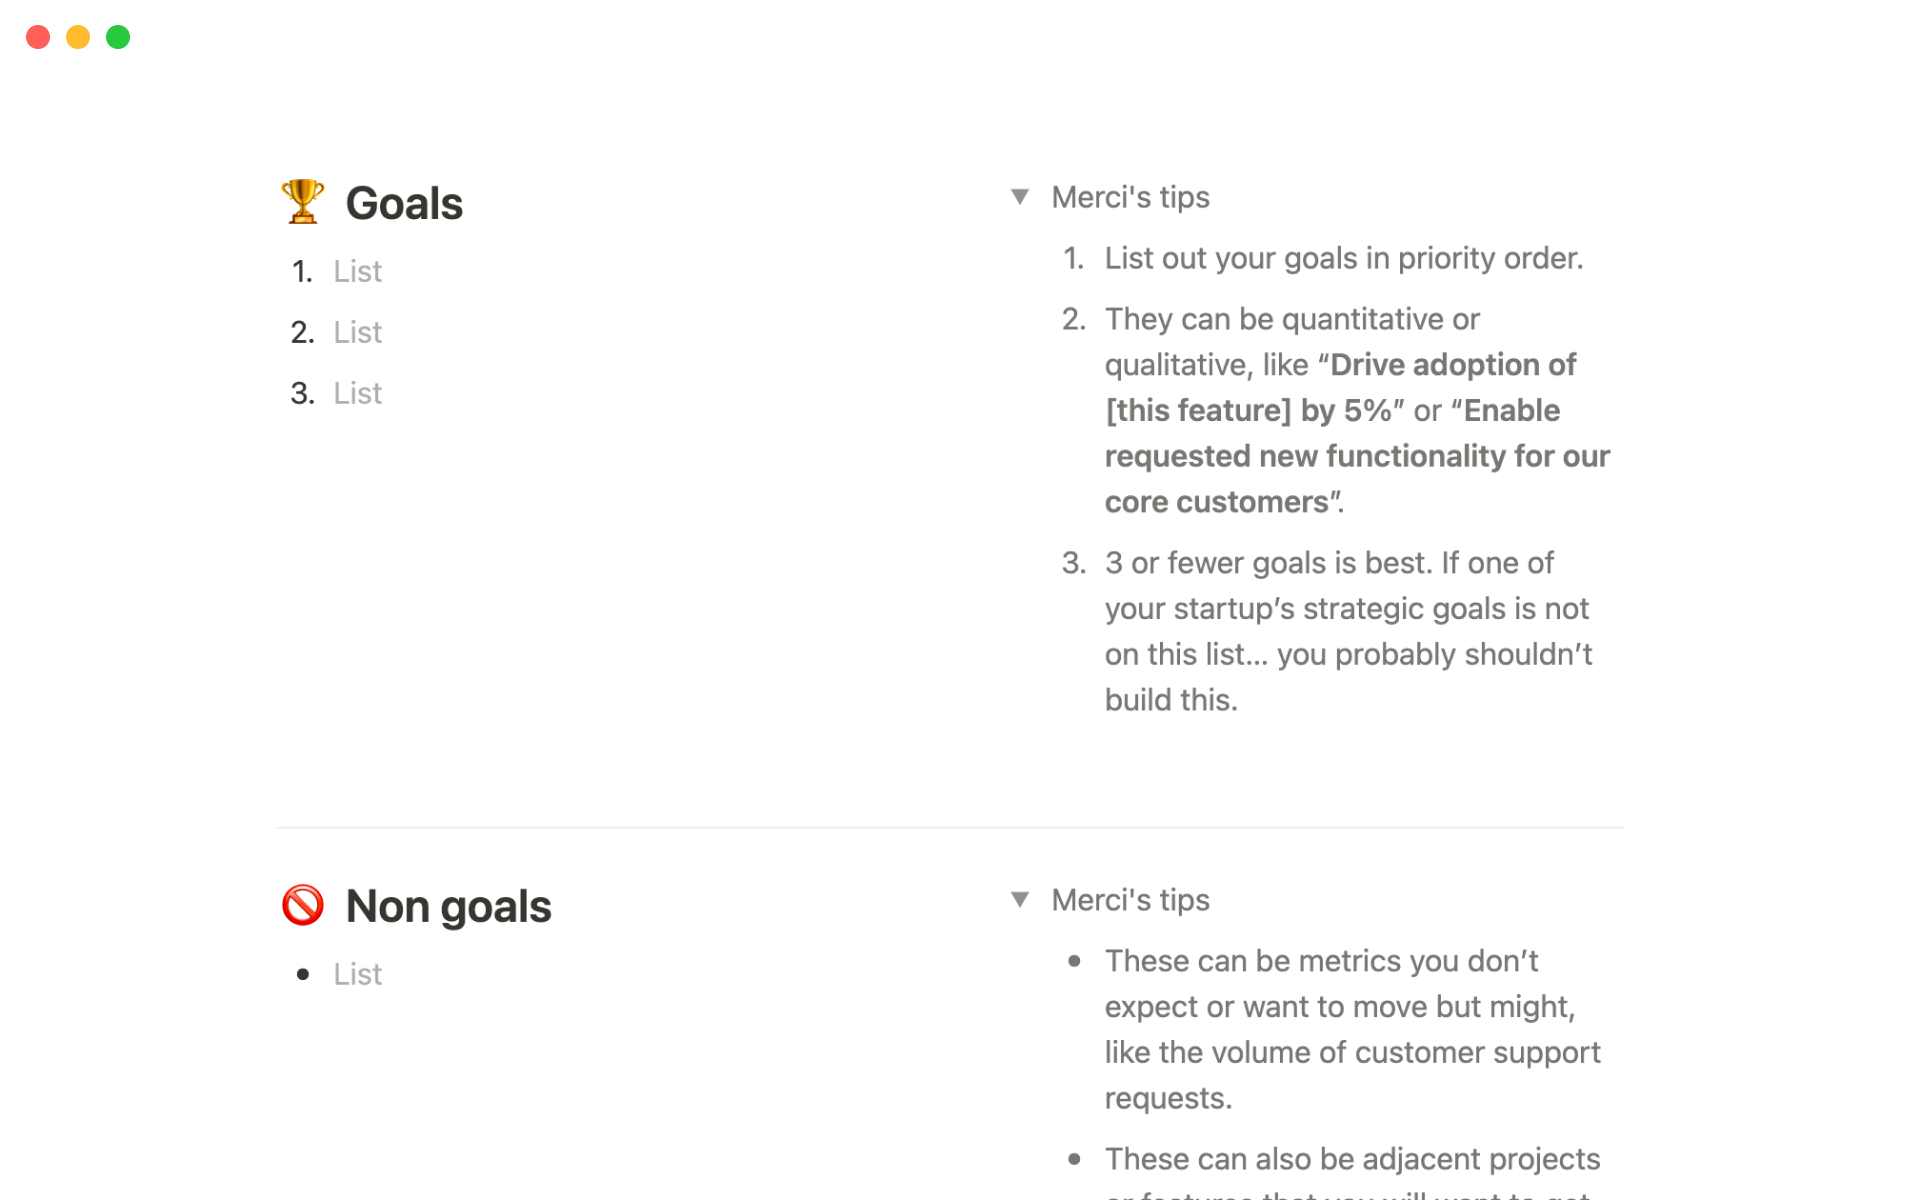Click the Non goals heading text

click(x=448, y=907)
